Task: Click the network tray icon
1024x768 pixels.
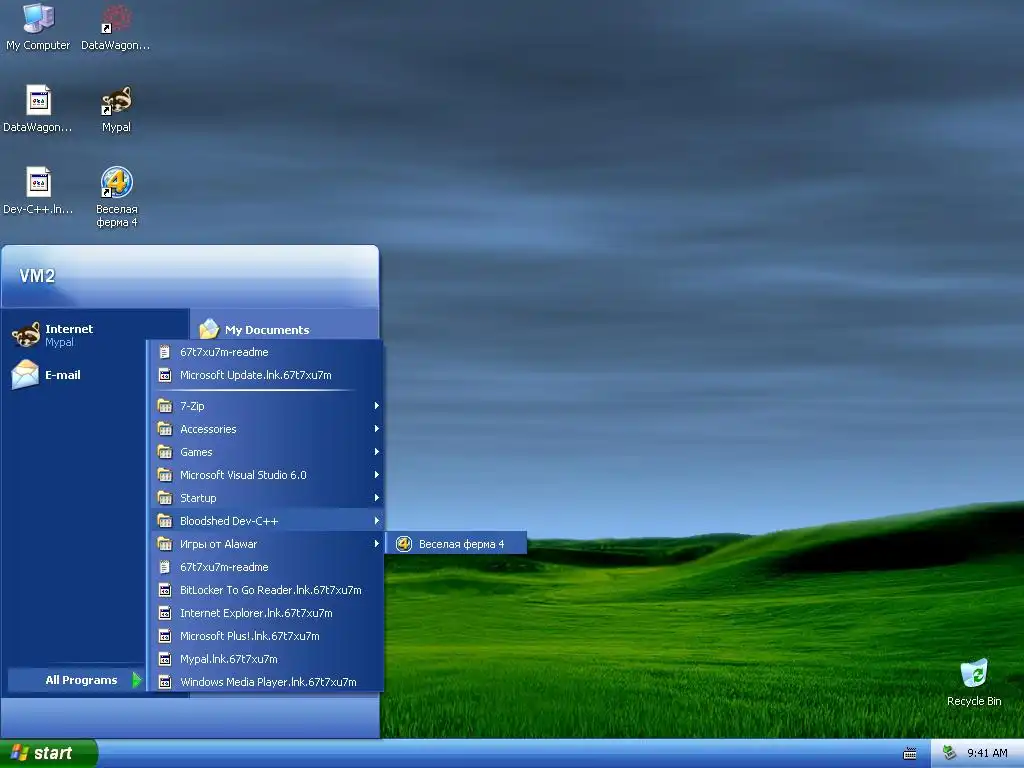Action: [950, 753]
